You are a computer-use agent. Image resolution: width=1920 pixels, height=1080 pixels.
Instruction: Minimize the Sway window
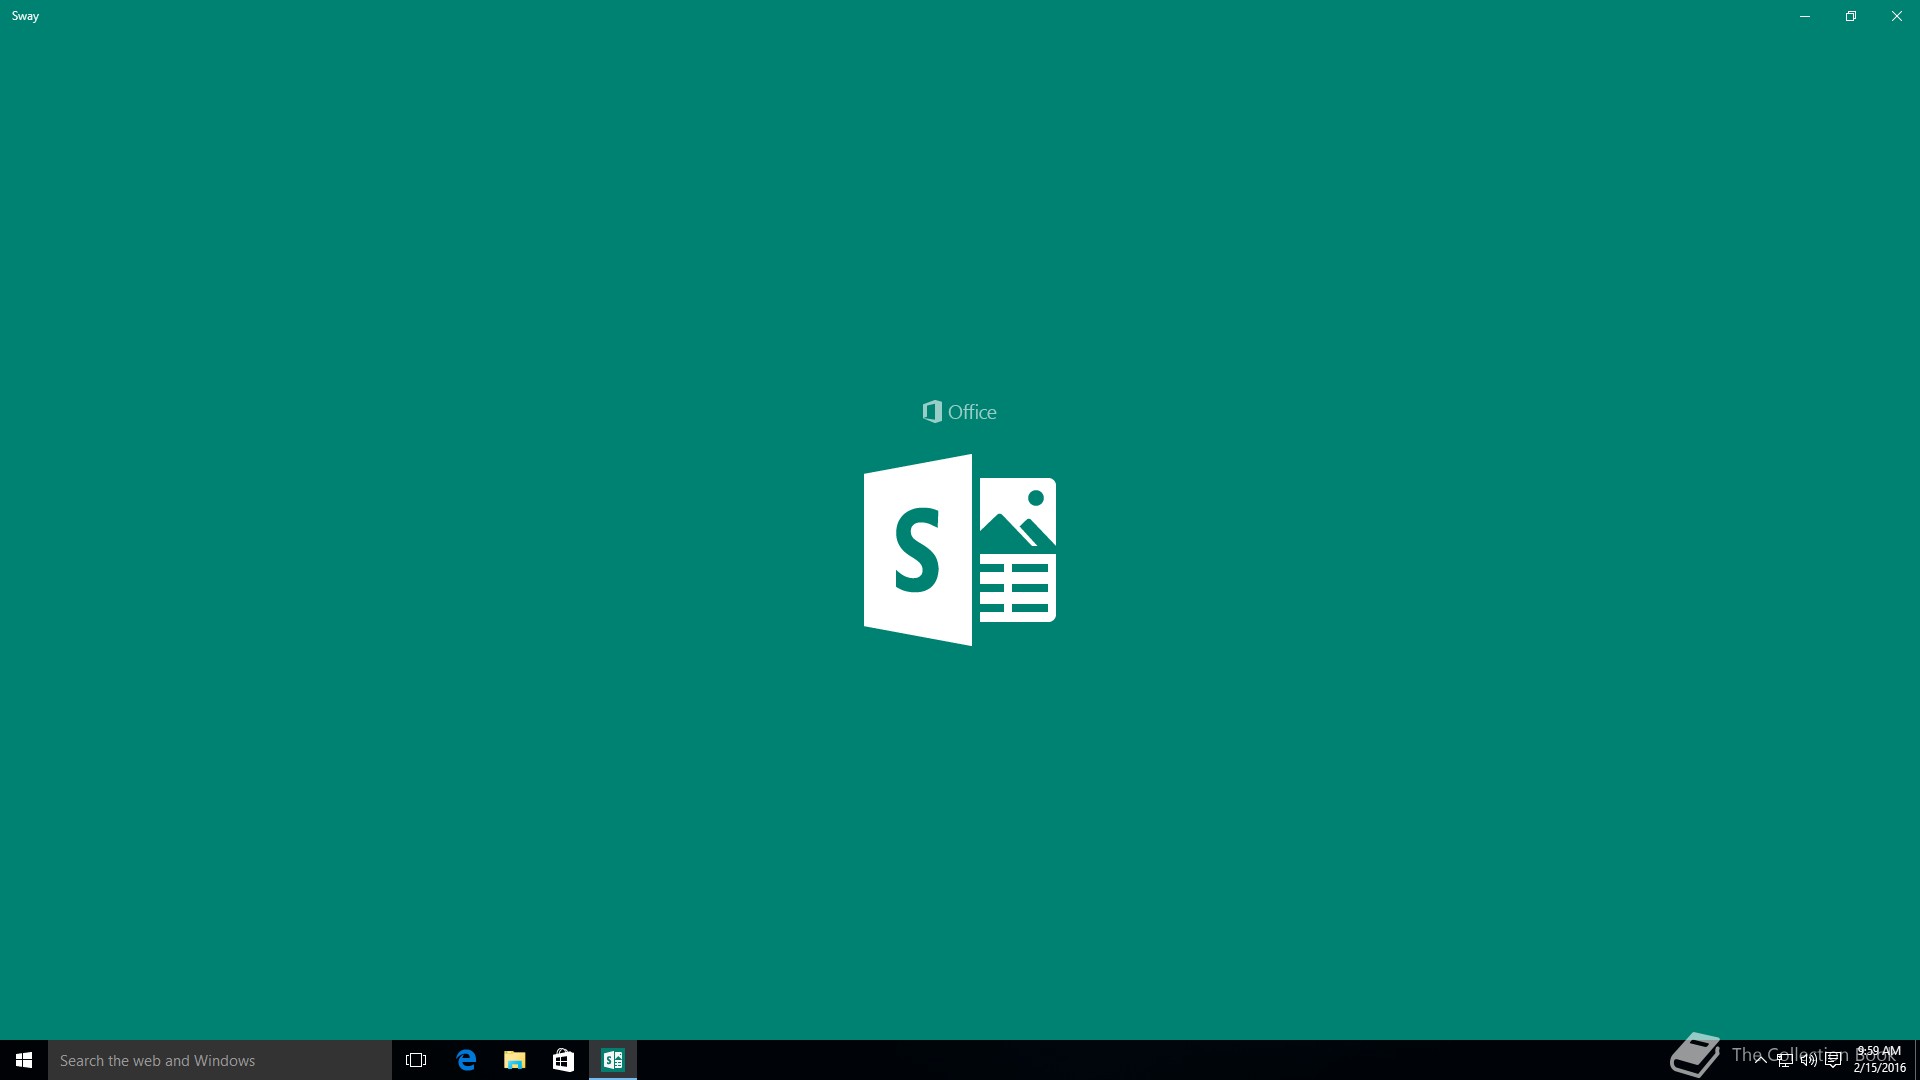pos(1805,16)
